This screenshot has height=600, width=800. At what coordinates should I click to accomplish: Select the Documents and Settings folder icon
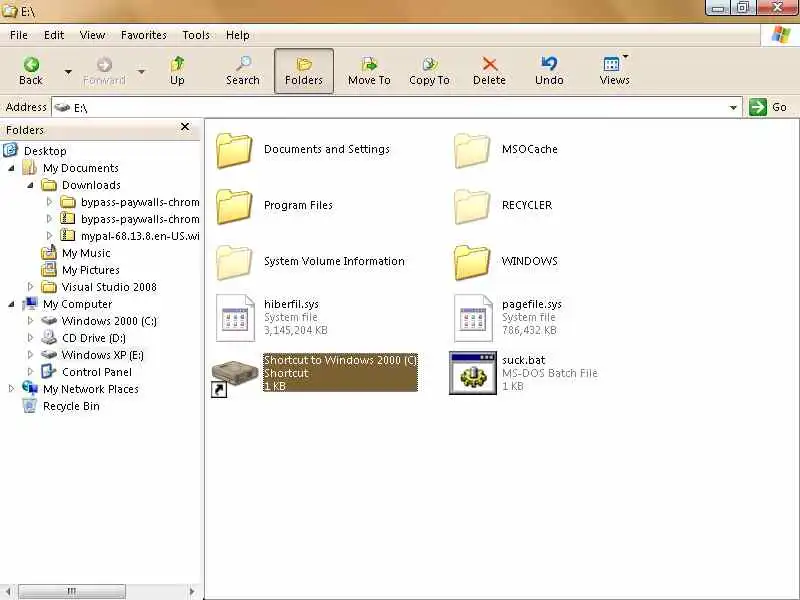(x=234, y=150)
